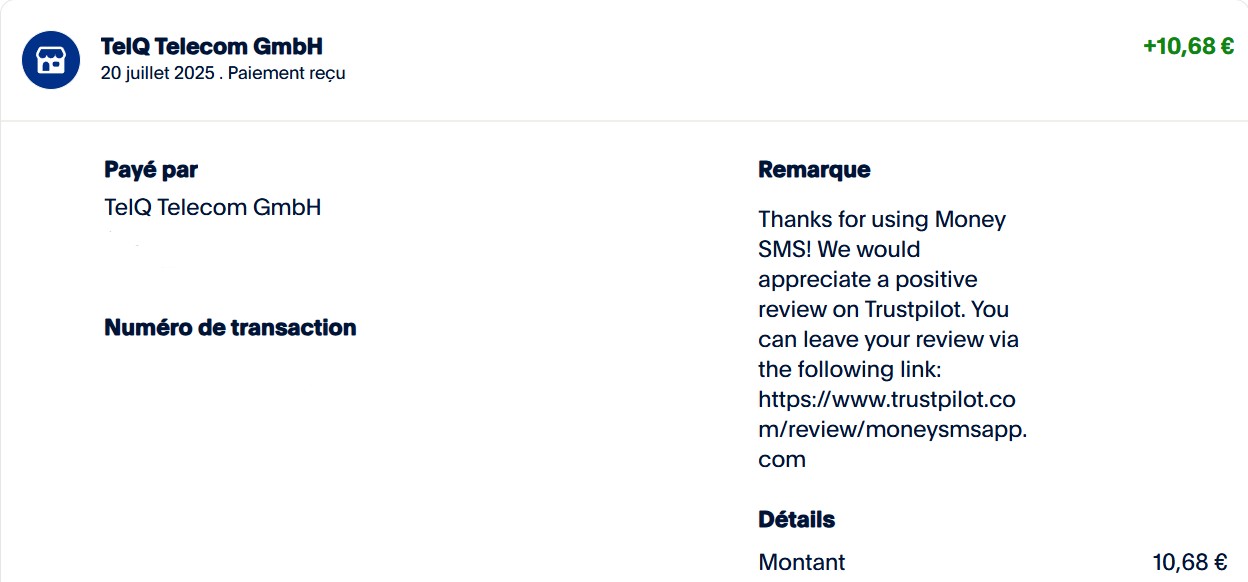1248x582 pixels.
Task: Click the 'appreciate a positive' note line
Action: click(x=868, y=279)
